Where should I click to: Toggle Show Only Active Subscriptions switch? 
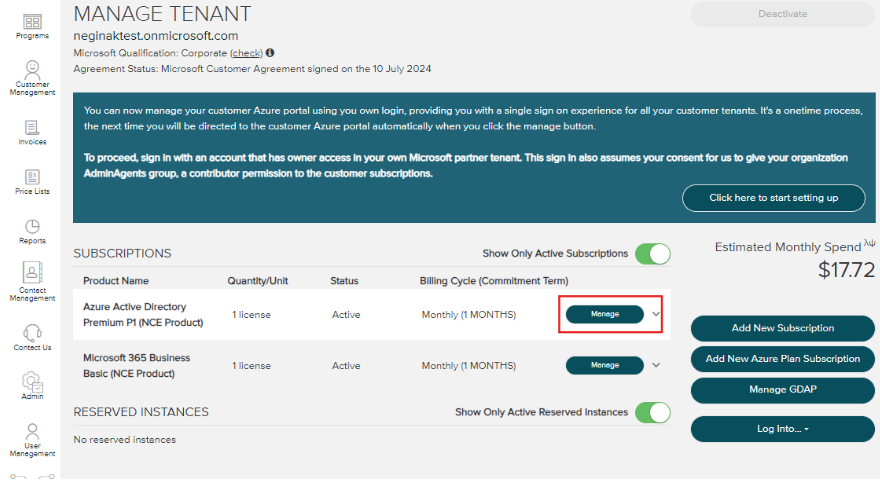coord(653,254)
